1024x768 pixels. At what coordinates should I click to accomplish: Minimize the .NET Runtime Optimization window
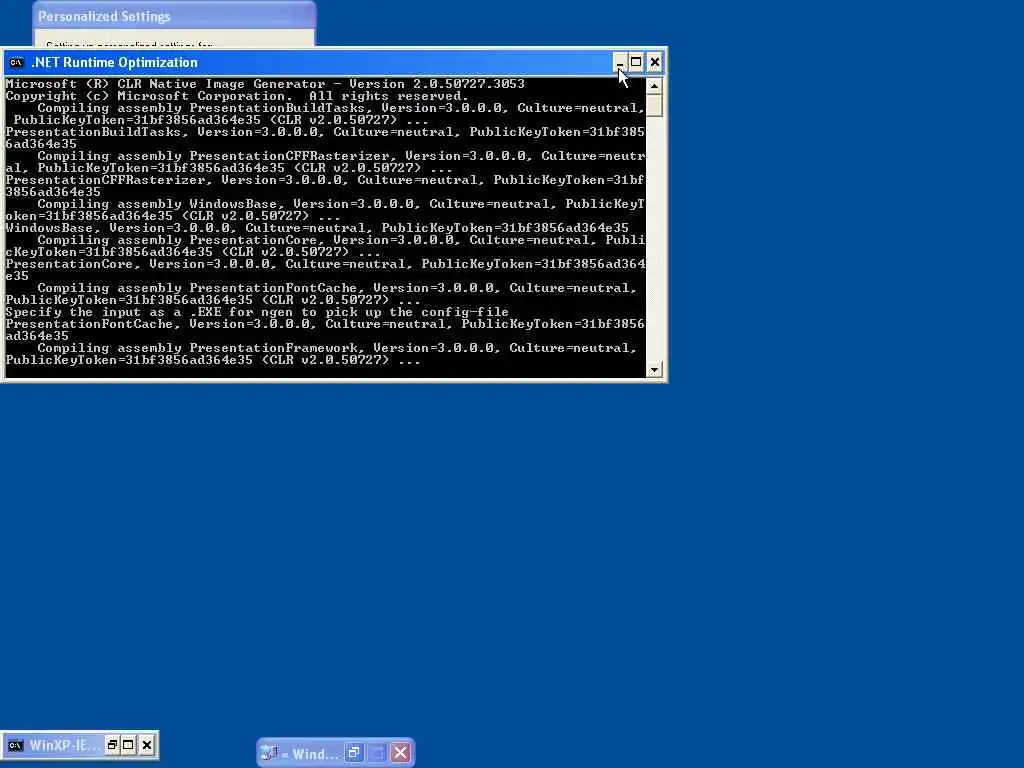tap(619, 63)
